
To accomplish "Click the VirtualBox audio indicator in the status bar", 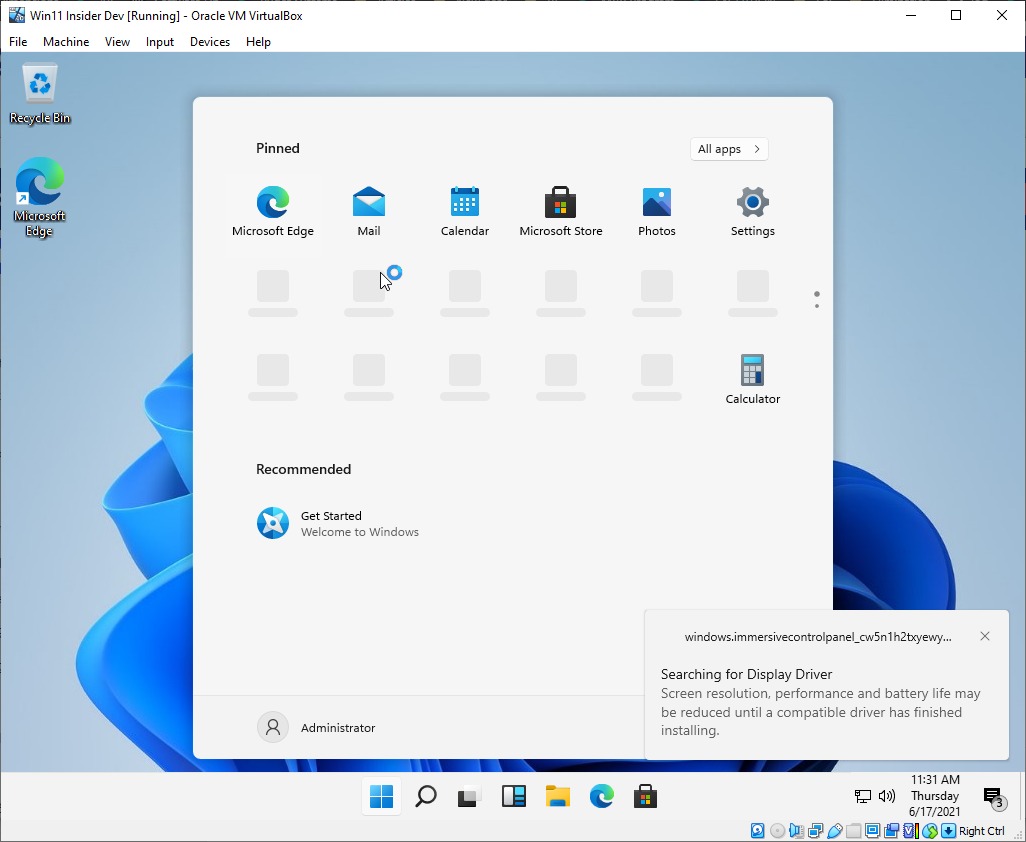I will [796, 831].
